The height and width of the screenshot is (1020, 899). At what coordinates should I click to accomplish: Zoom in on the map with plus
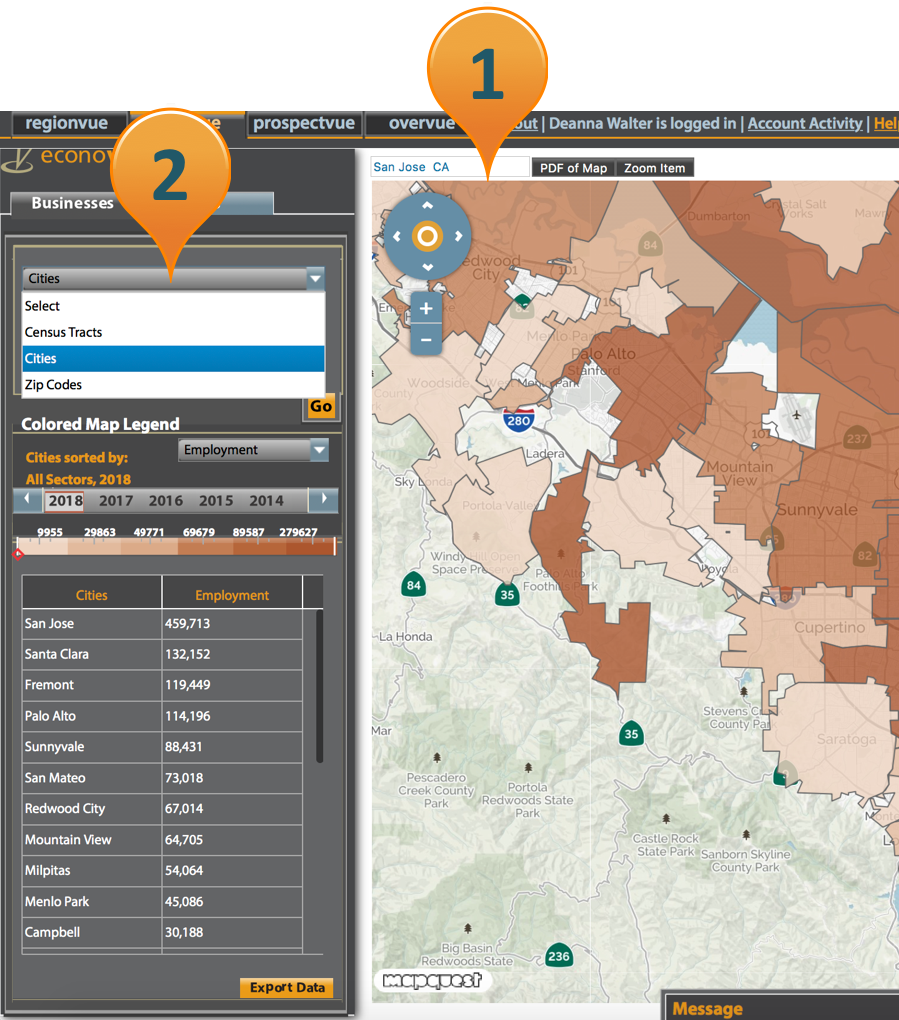pyautogui.click(x=426, y=308)
